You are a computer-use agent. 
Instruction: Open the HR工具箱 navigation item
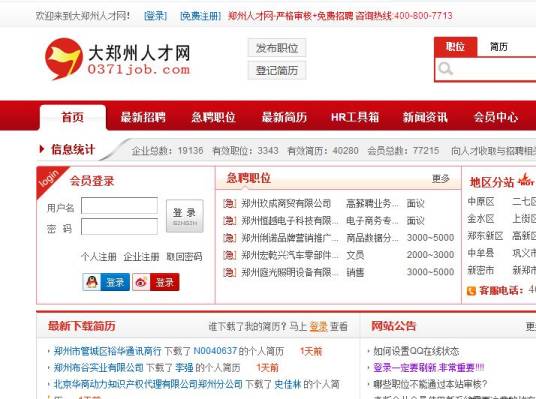(355, 117)
